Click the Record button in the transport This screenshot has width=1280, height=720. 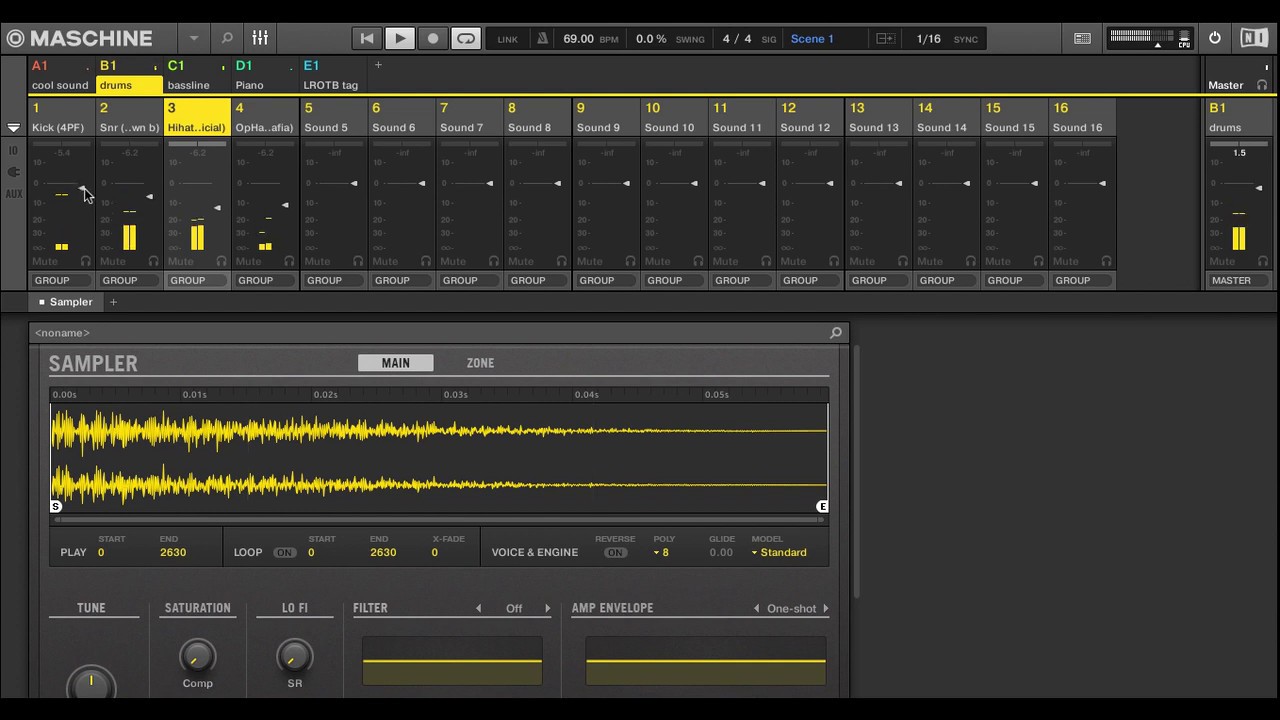coord(433,38)
